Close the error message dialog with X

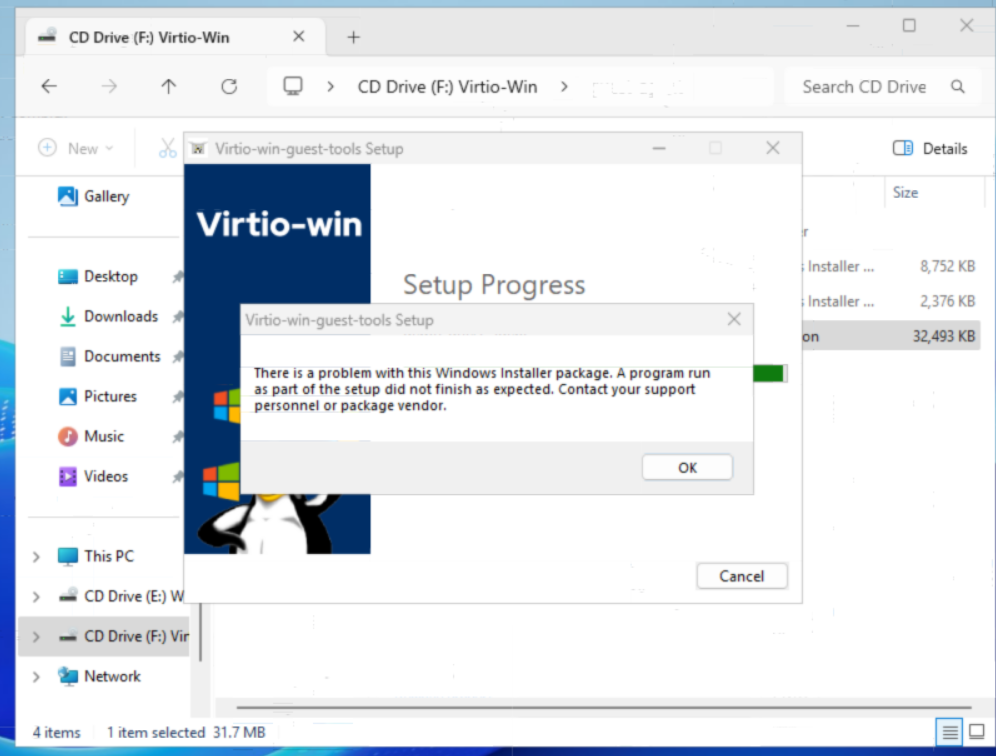tap(734, 319)
